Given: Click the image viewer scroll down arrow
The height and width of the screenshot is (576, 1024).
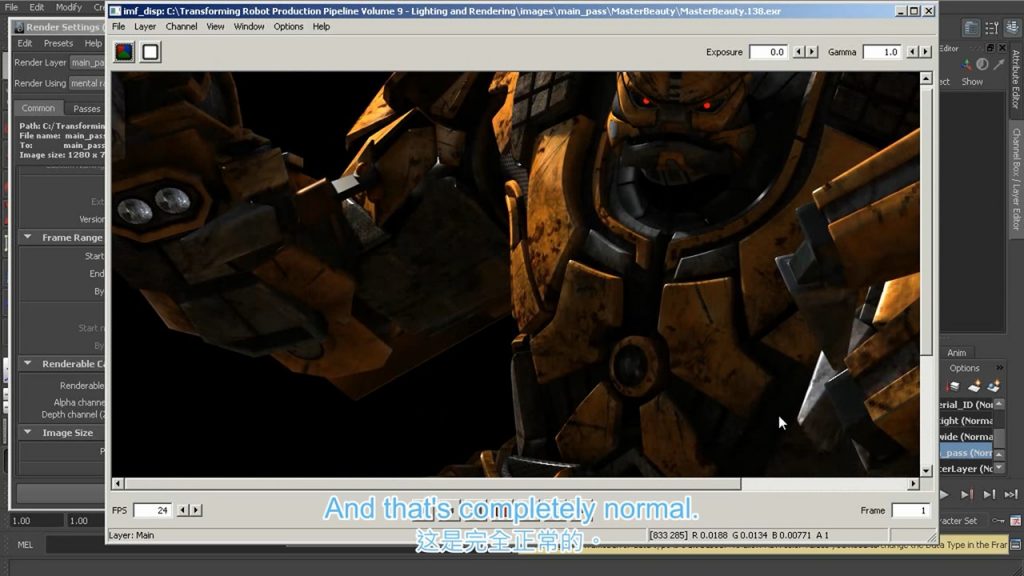Looking at the screenshot, I should (x=926, y=470).
